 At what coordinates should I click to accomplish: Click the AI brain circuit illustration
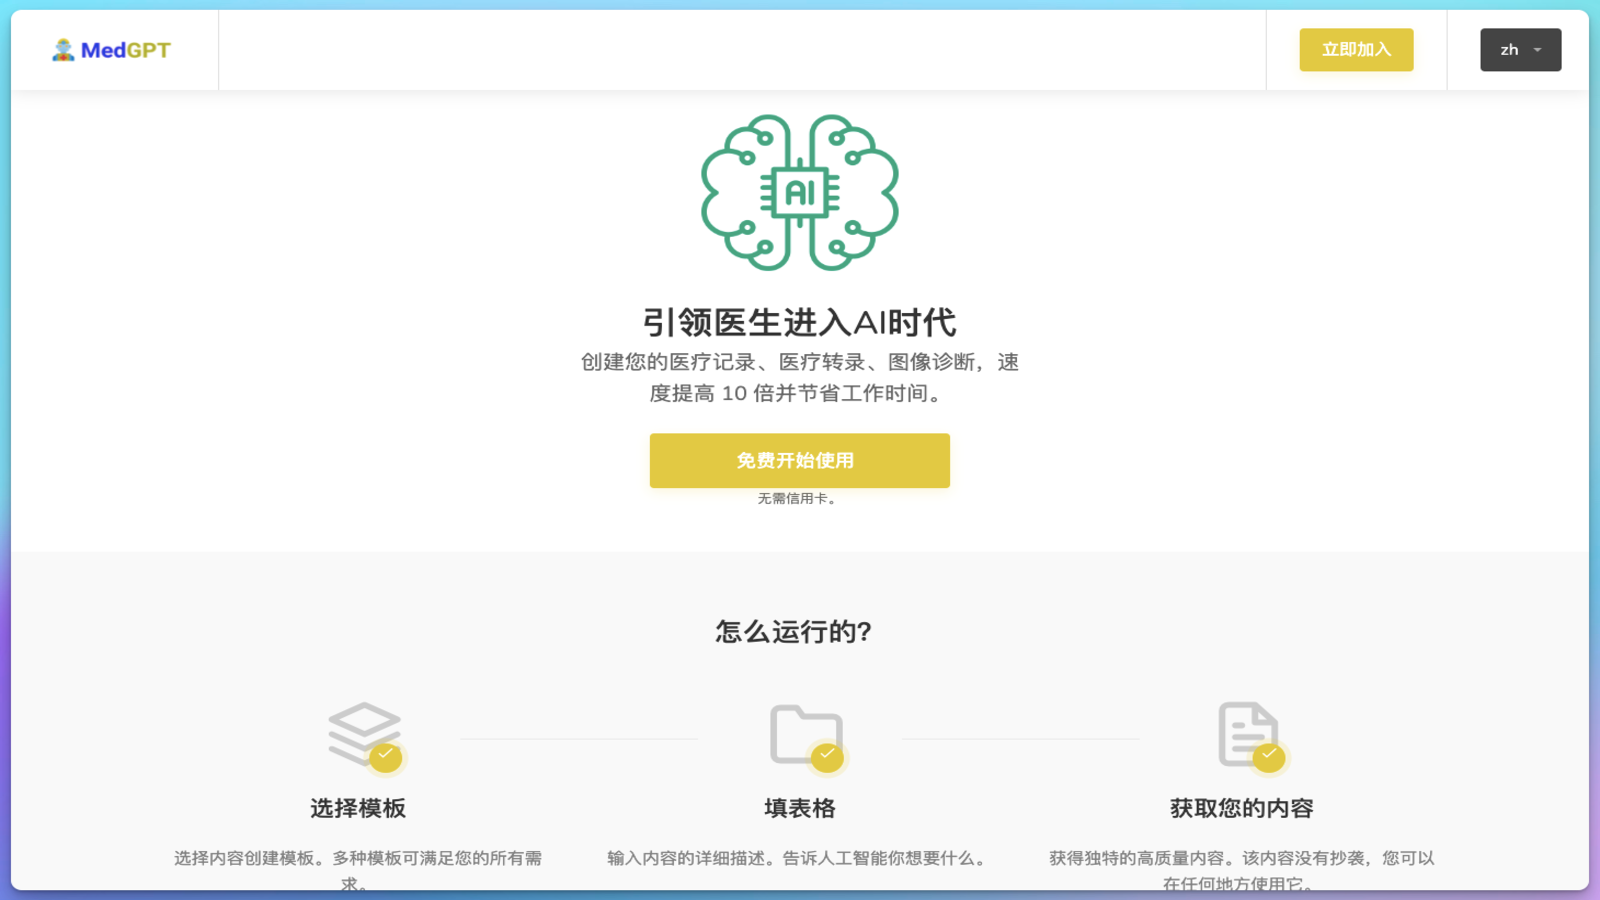coord(799,193)
